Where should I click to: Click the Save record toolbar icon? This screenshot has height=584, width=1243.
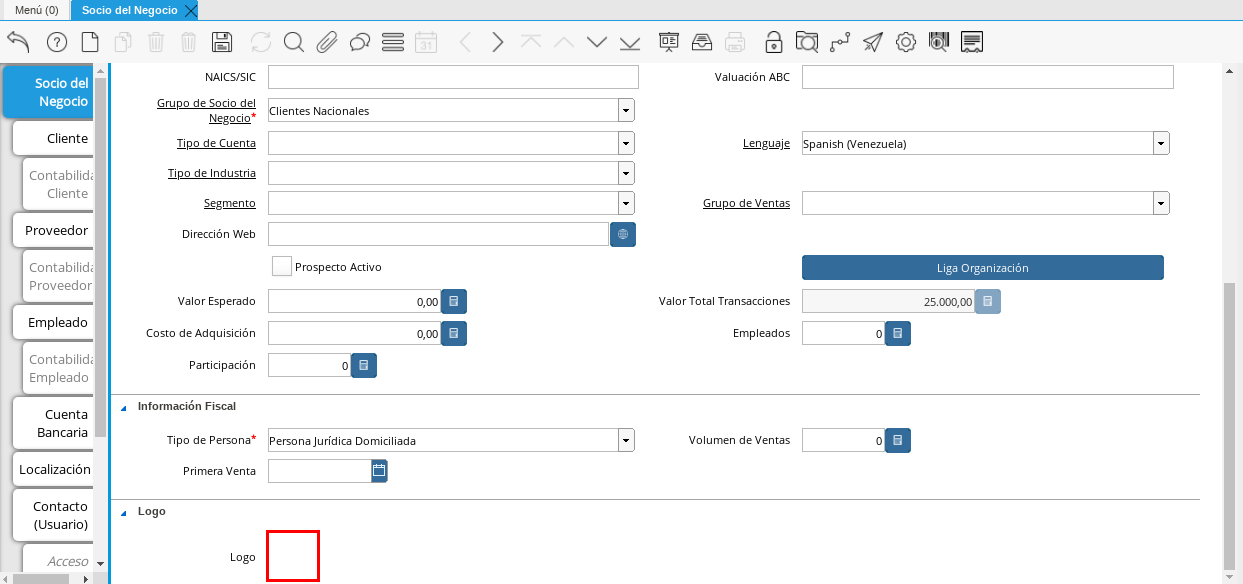[x=222, y=42]
